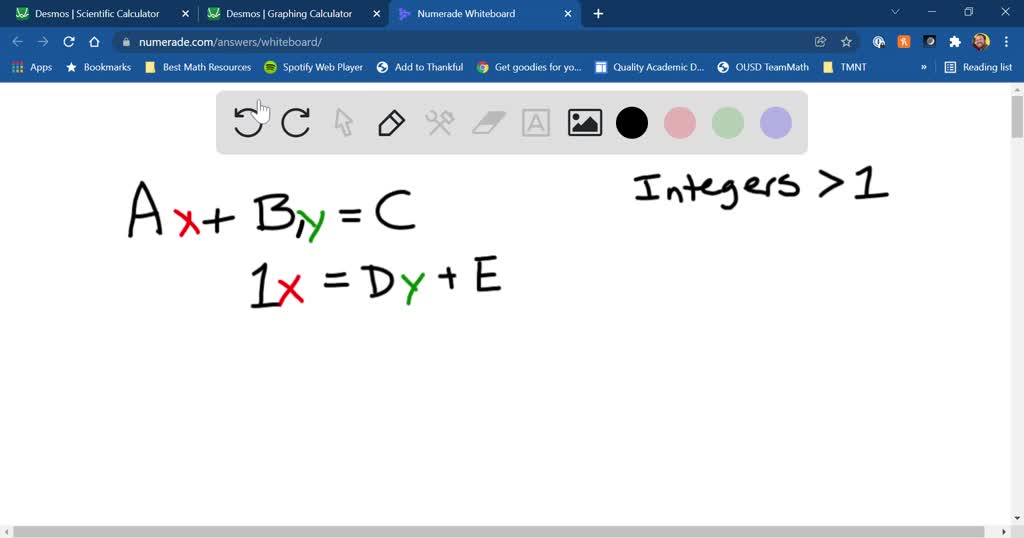
Task: Open the Extensions puzzle icon
Action: click(x=955, y=42)
